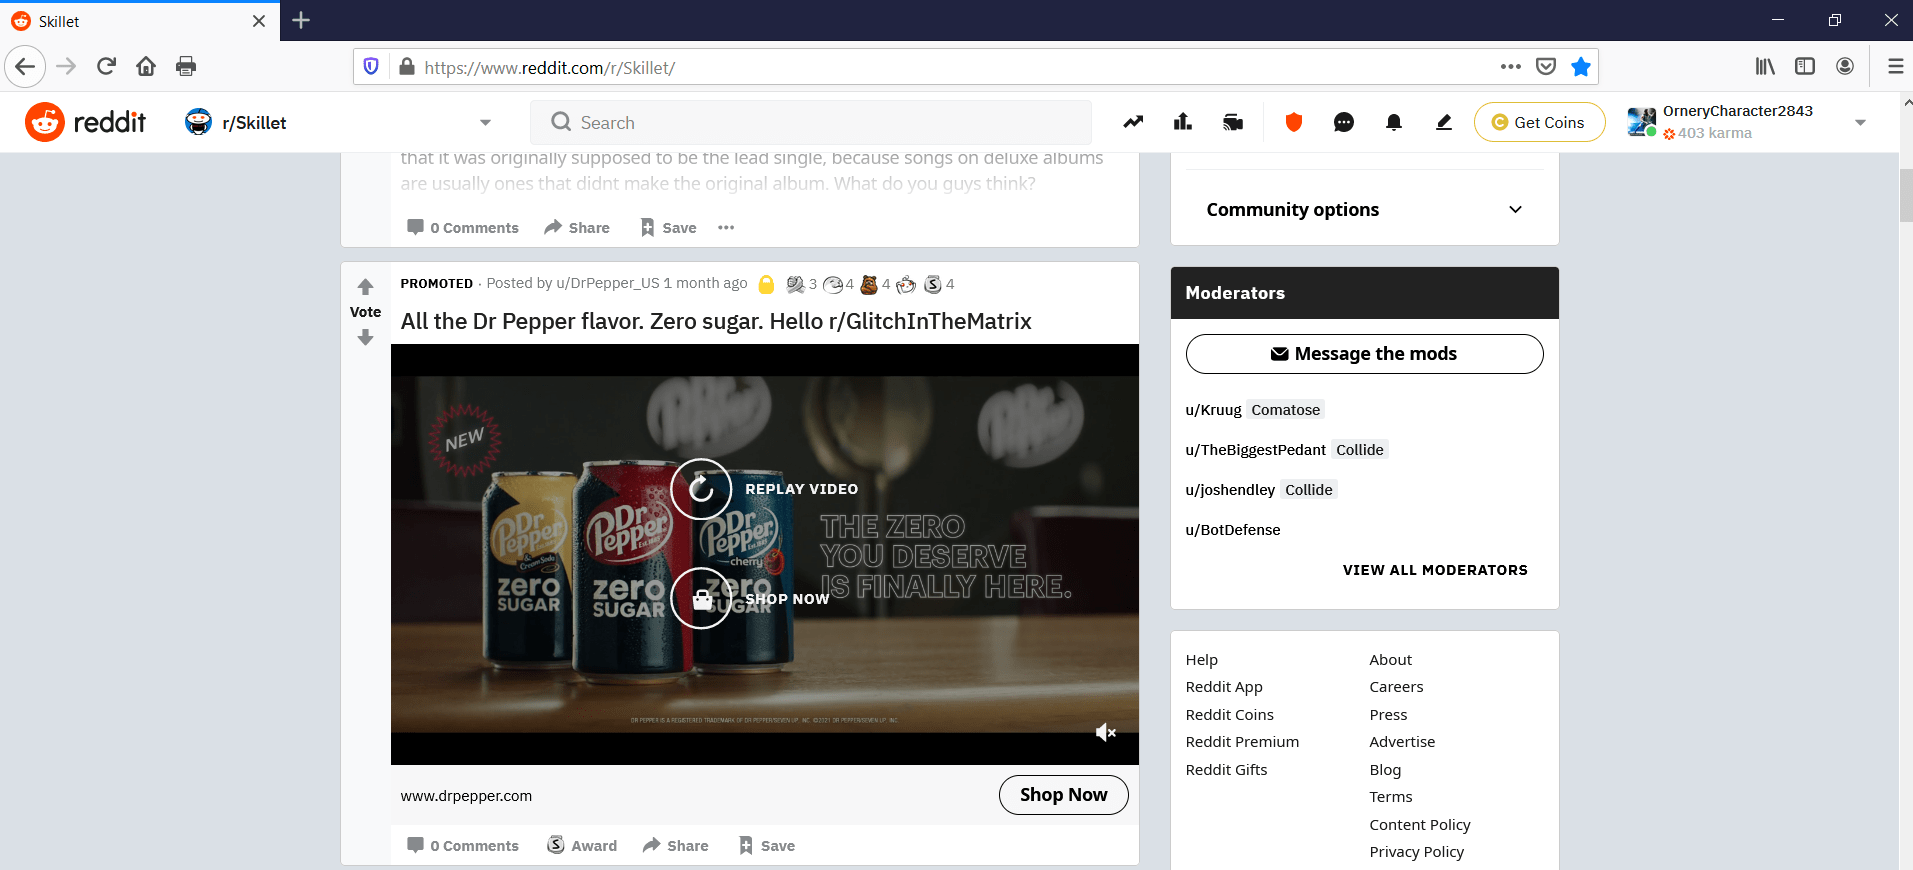Click View All Moderators

tap(1435, 570)
